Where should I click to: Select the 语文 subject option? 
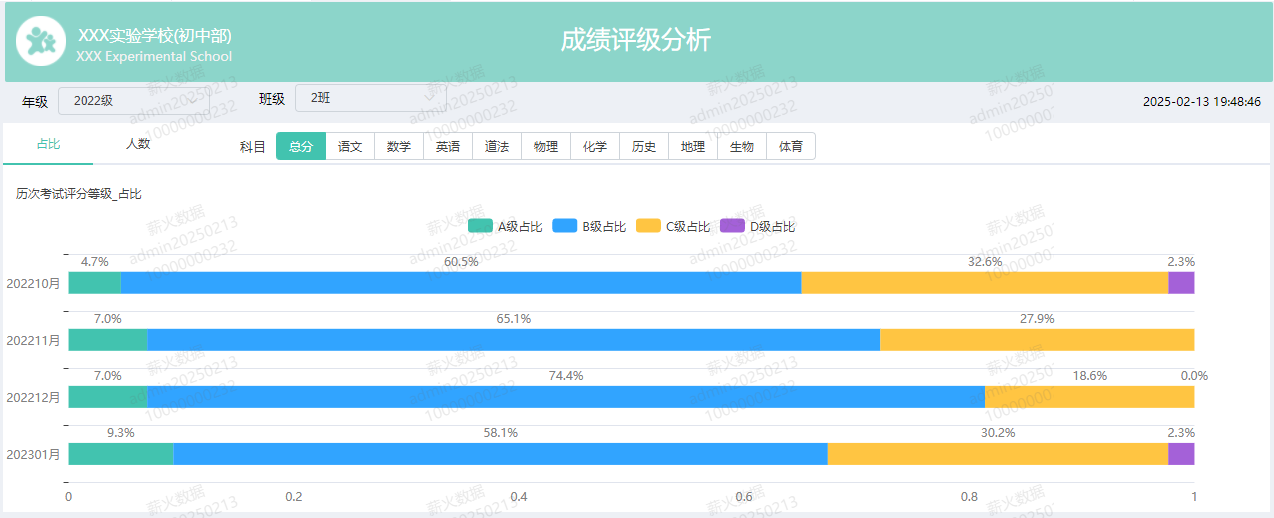click(350, 146)
